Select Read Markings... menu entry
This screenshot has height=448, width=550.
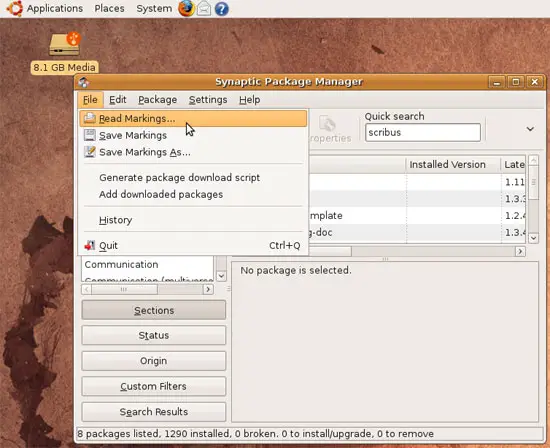pyautogui.click(x=193, y=118)
